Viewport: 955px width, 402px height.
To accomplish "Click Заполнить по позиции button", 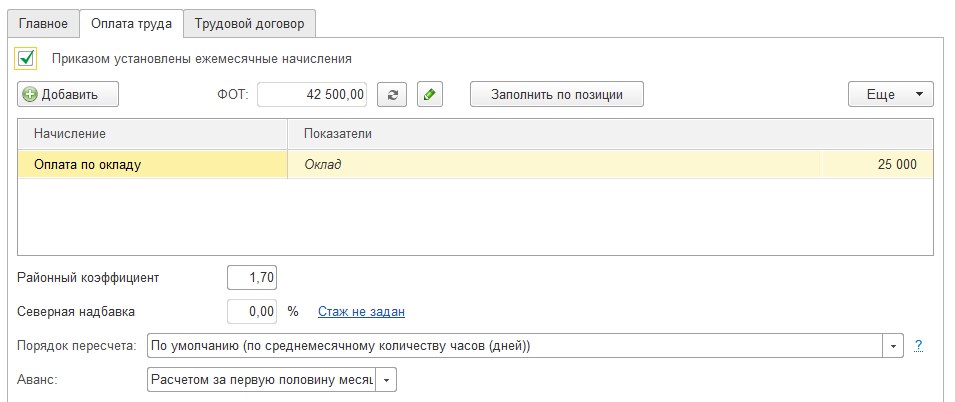I will [x=557, y=95].
